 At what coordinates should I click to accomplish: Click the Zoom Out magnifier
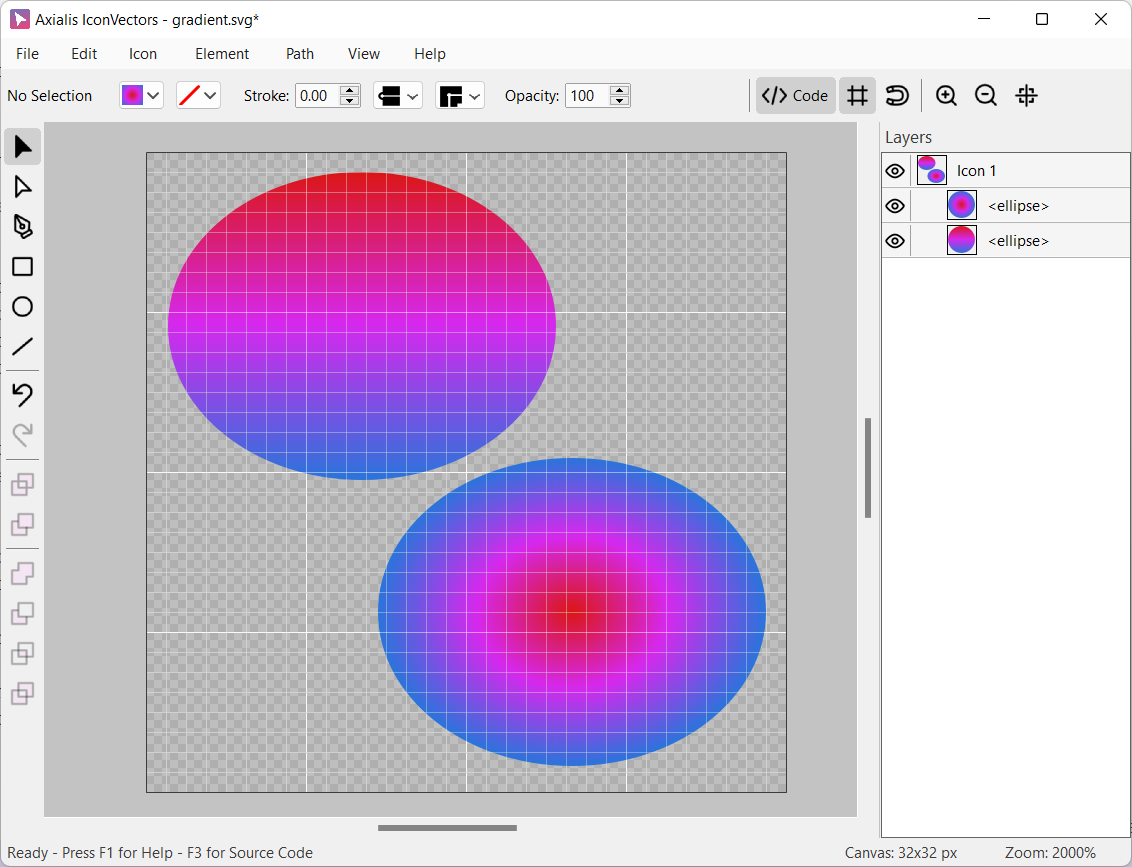(x=986, y=96)
